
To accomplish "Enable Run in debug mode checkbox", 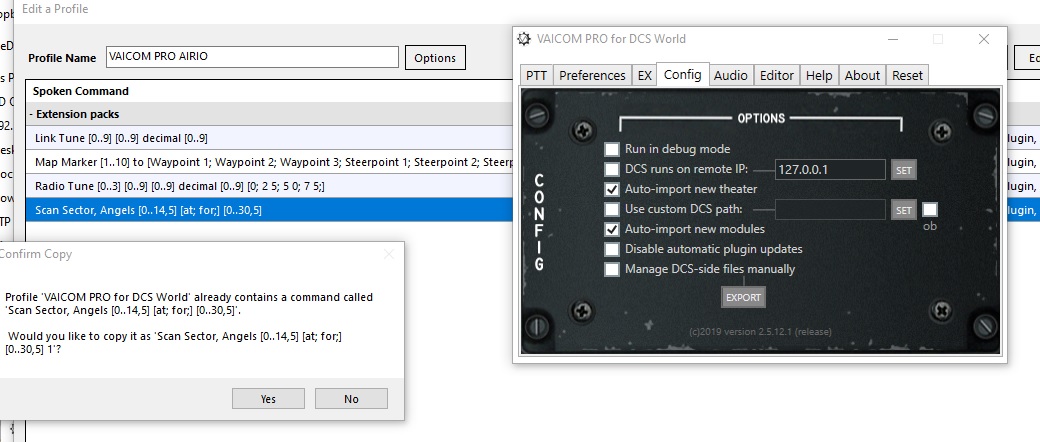I will point(612,149).
